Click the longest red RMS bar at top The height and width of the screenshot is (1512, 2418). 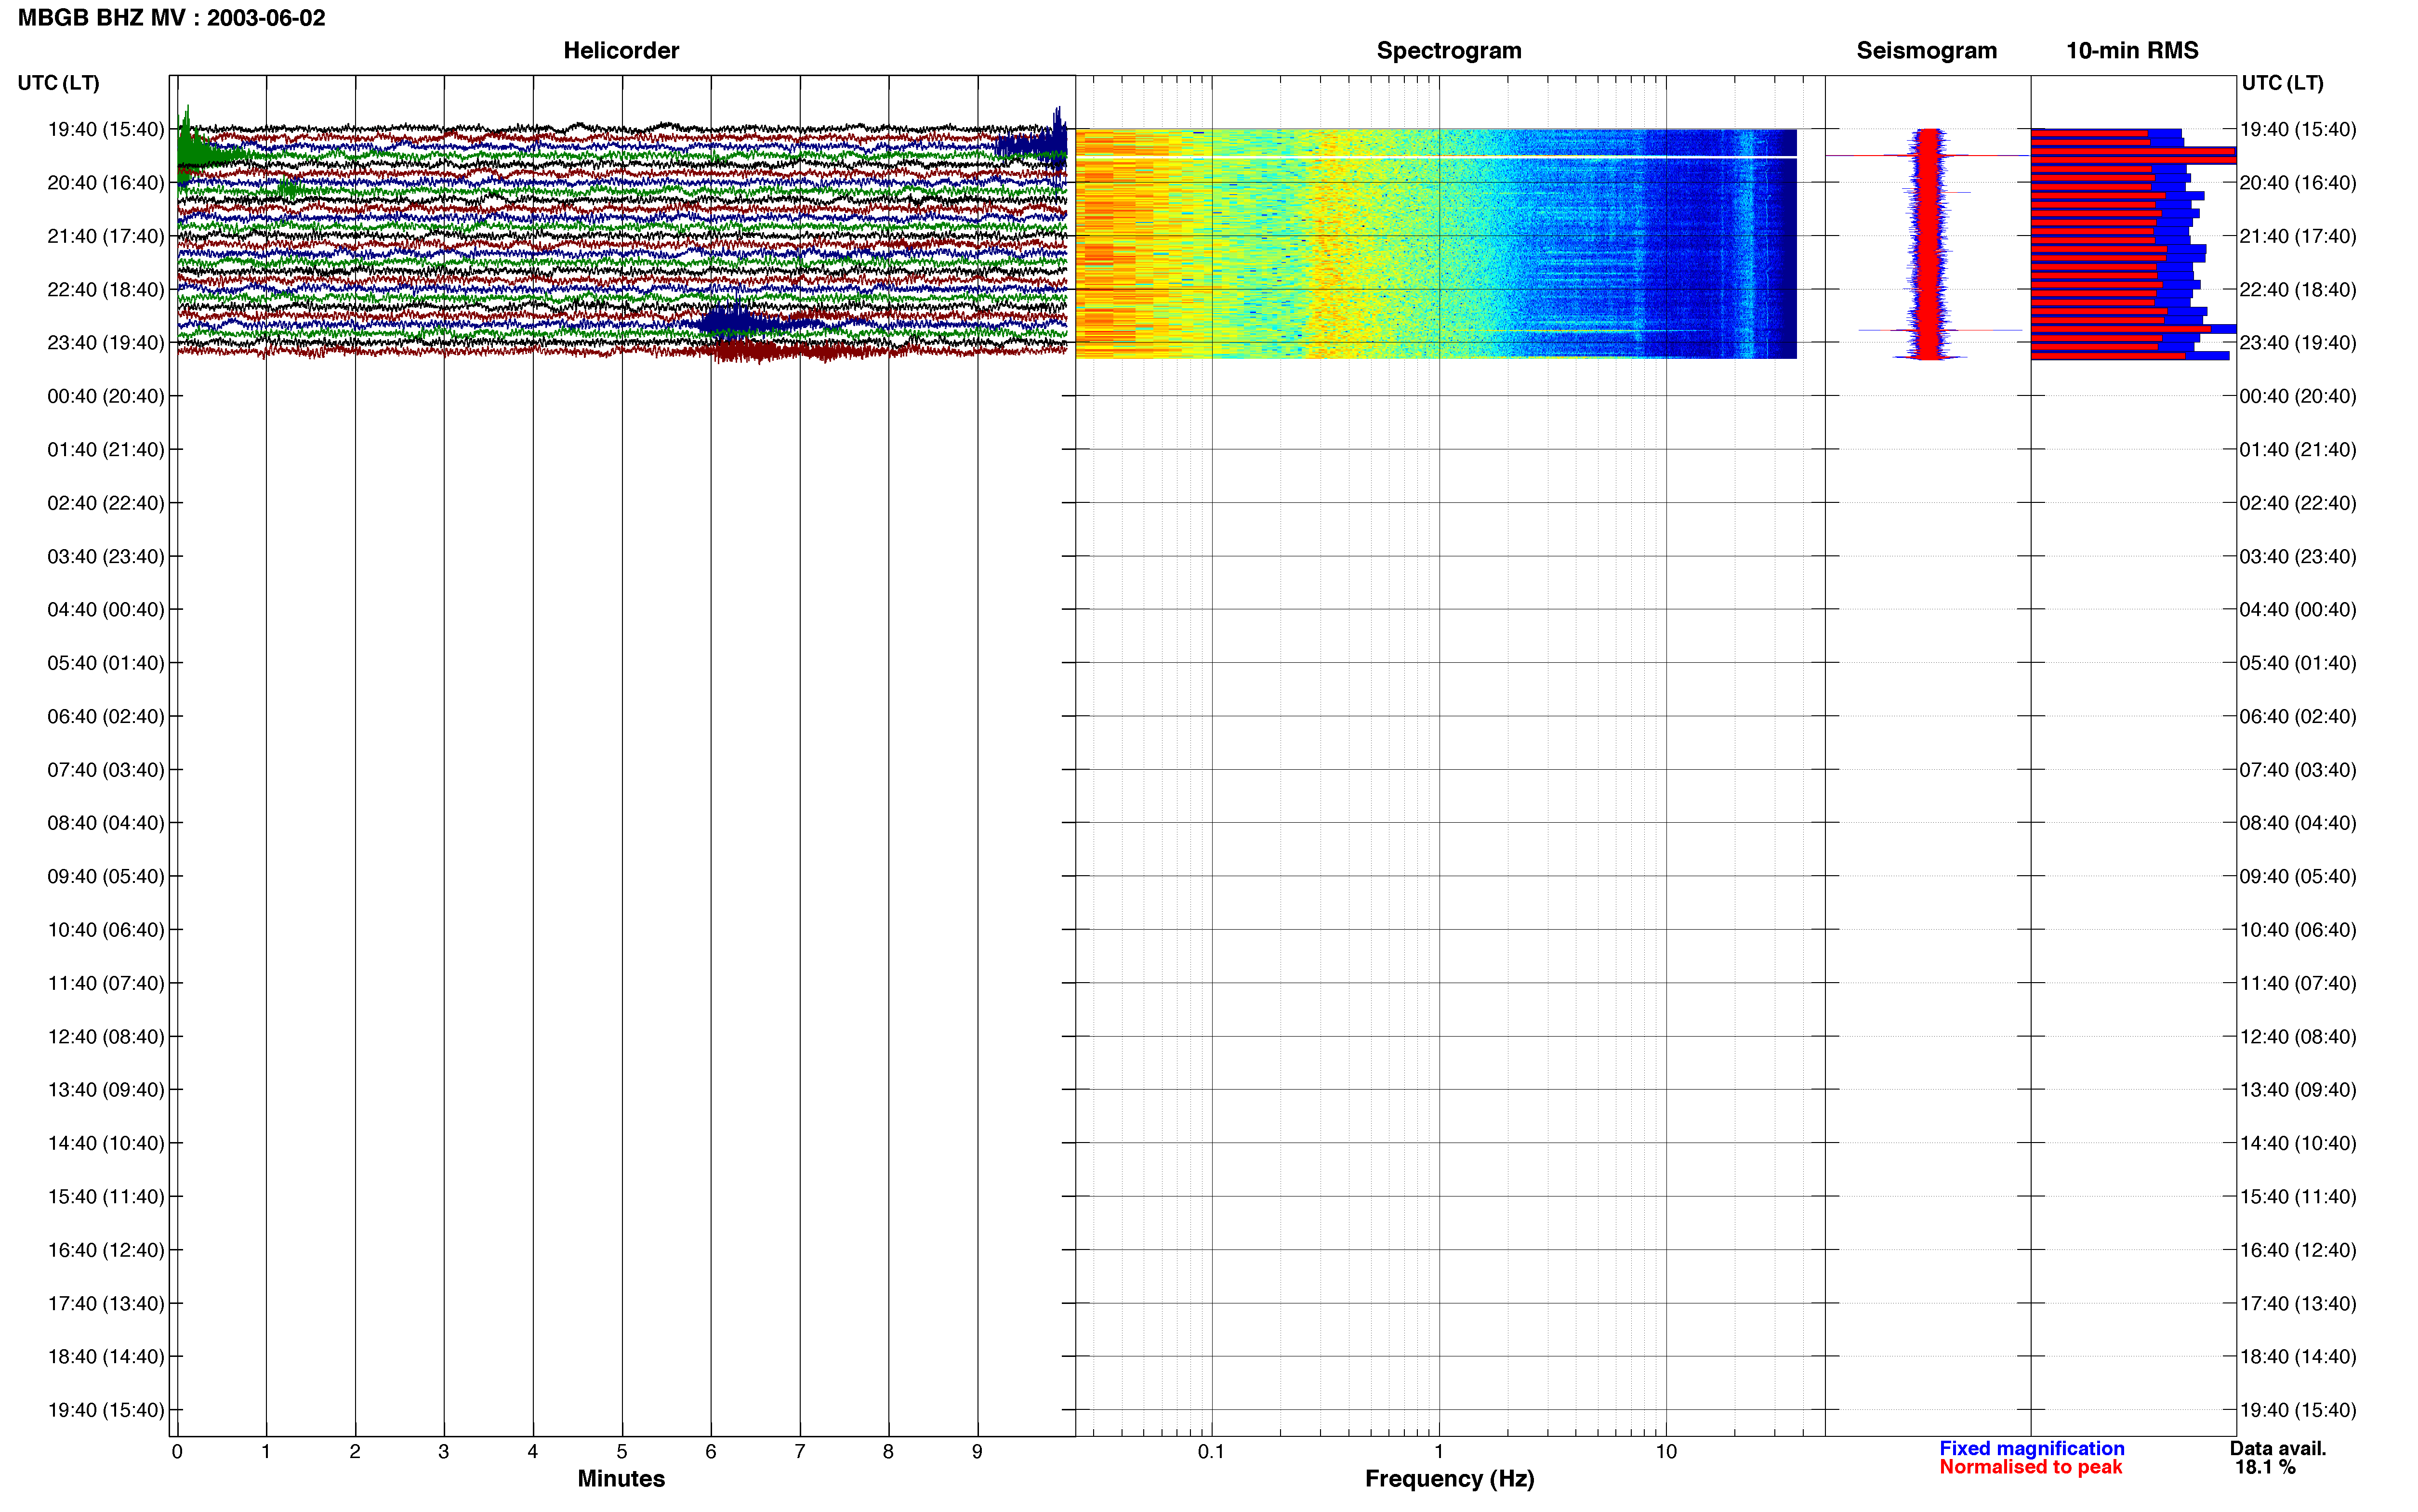(2133, 155)
